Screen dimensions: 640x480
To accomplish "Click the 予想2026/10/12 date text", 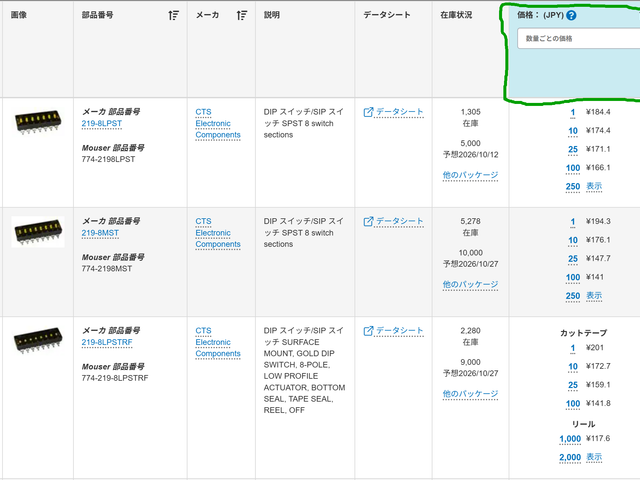I will point(470,155).
